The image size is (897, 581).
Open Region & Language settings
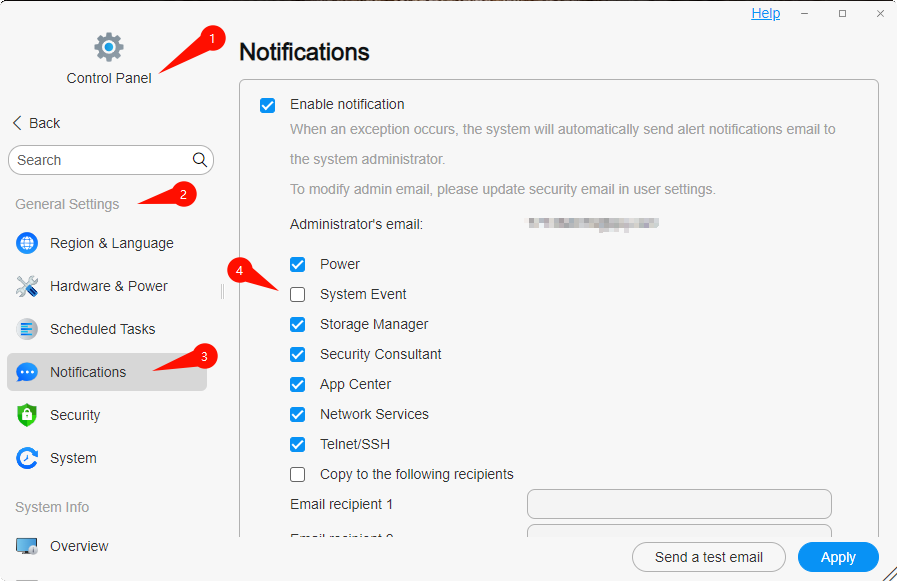[x=107, y=243]
